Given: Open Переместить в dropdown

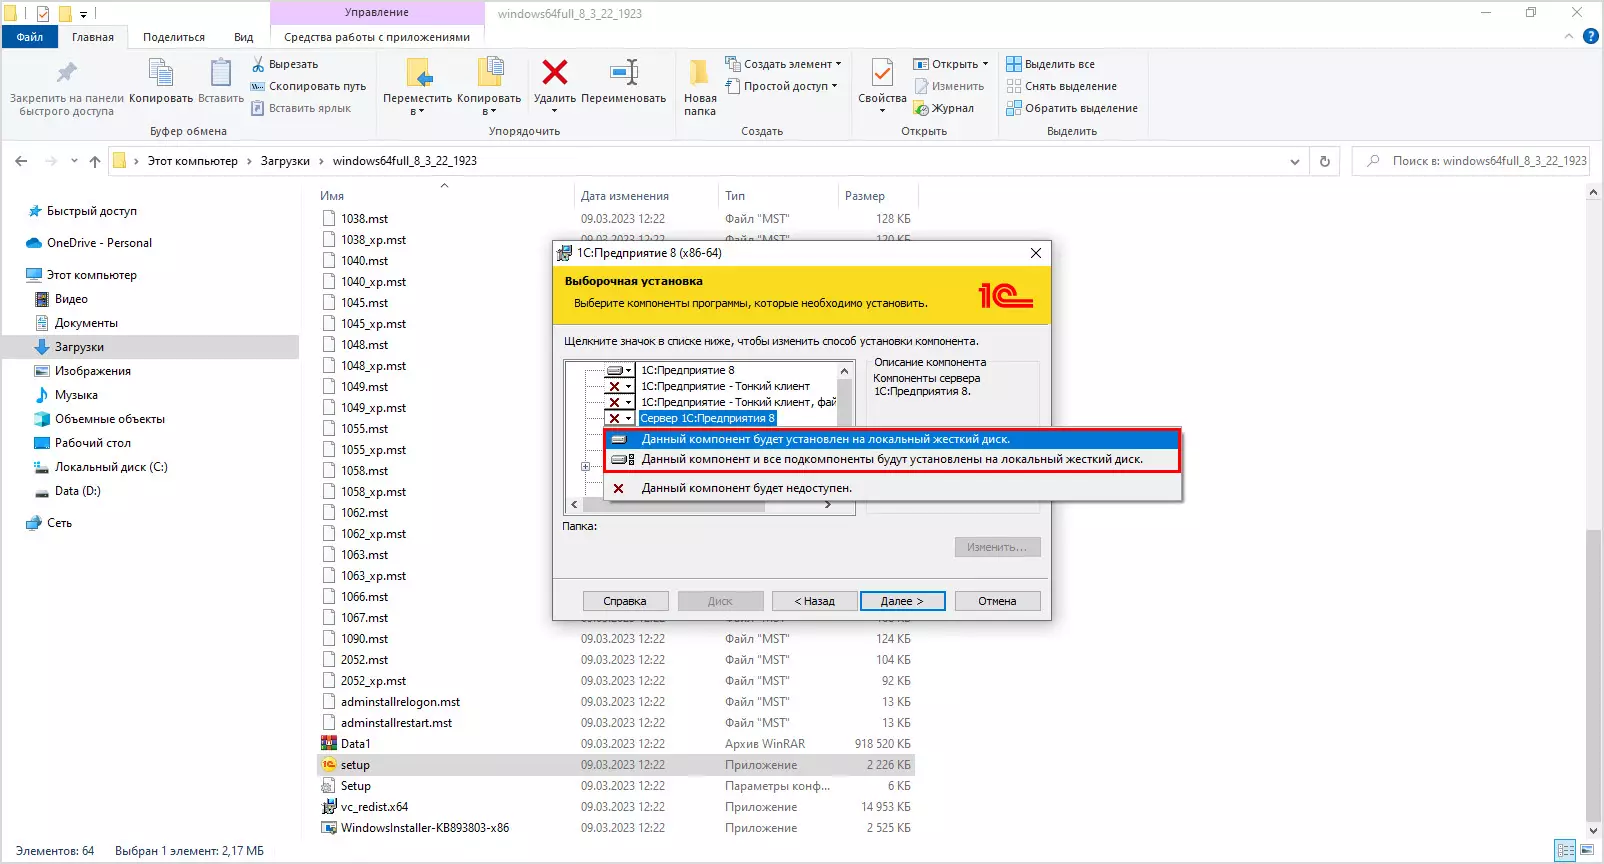Looking at the screenshot, I should (x=417, y=104).
